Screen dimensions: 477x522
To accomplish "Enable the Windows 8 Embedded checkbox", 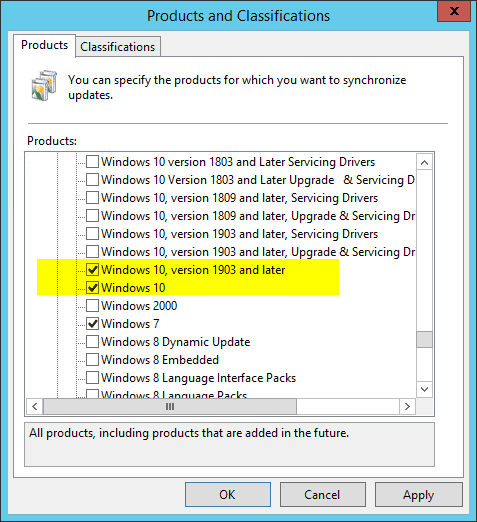I will coord(92,360).
